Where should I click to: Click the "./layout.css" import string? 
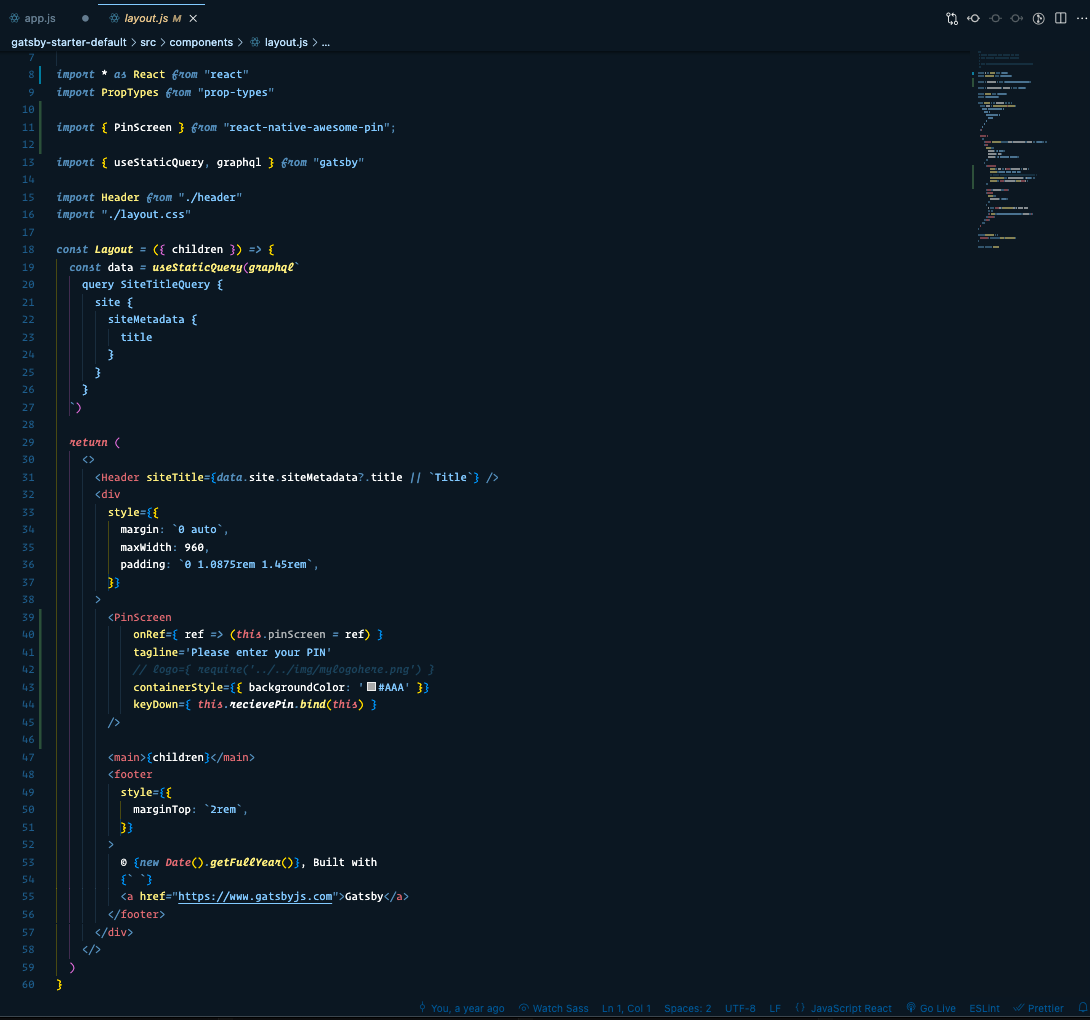pos(146,214)
